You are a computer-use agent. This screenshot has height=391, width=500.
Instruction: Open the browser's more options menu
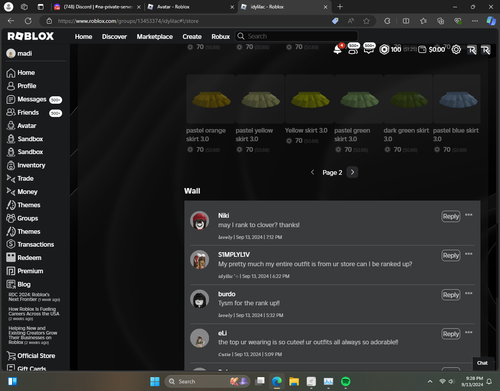[475, 21]
